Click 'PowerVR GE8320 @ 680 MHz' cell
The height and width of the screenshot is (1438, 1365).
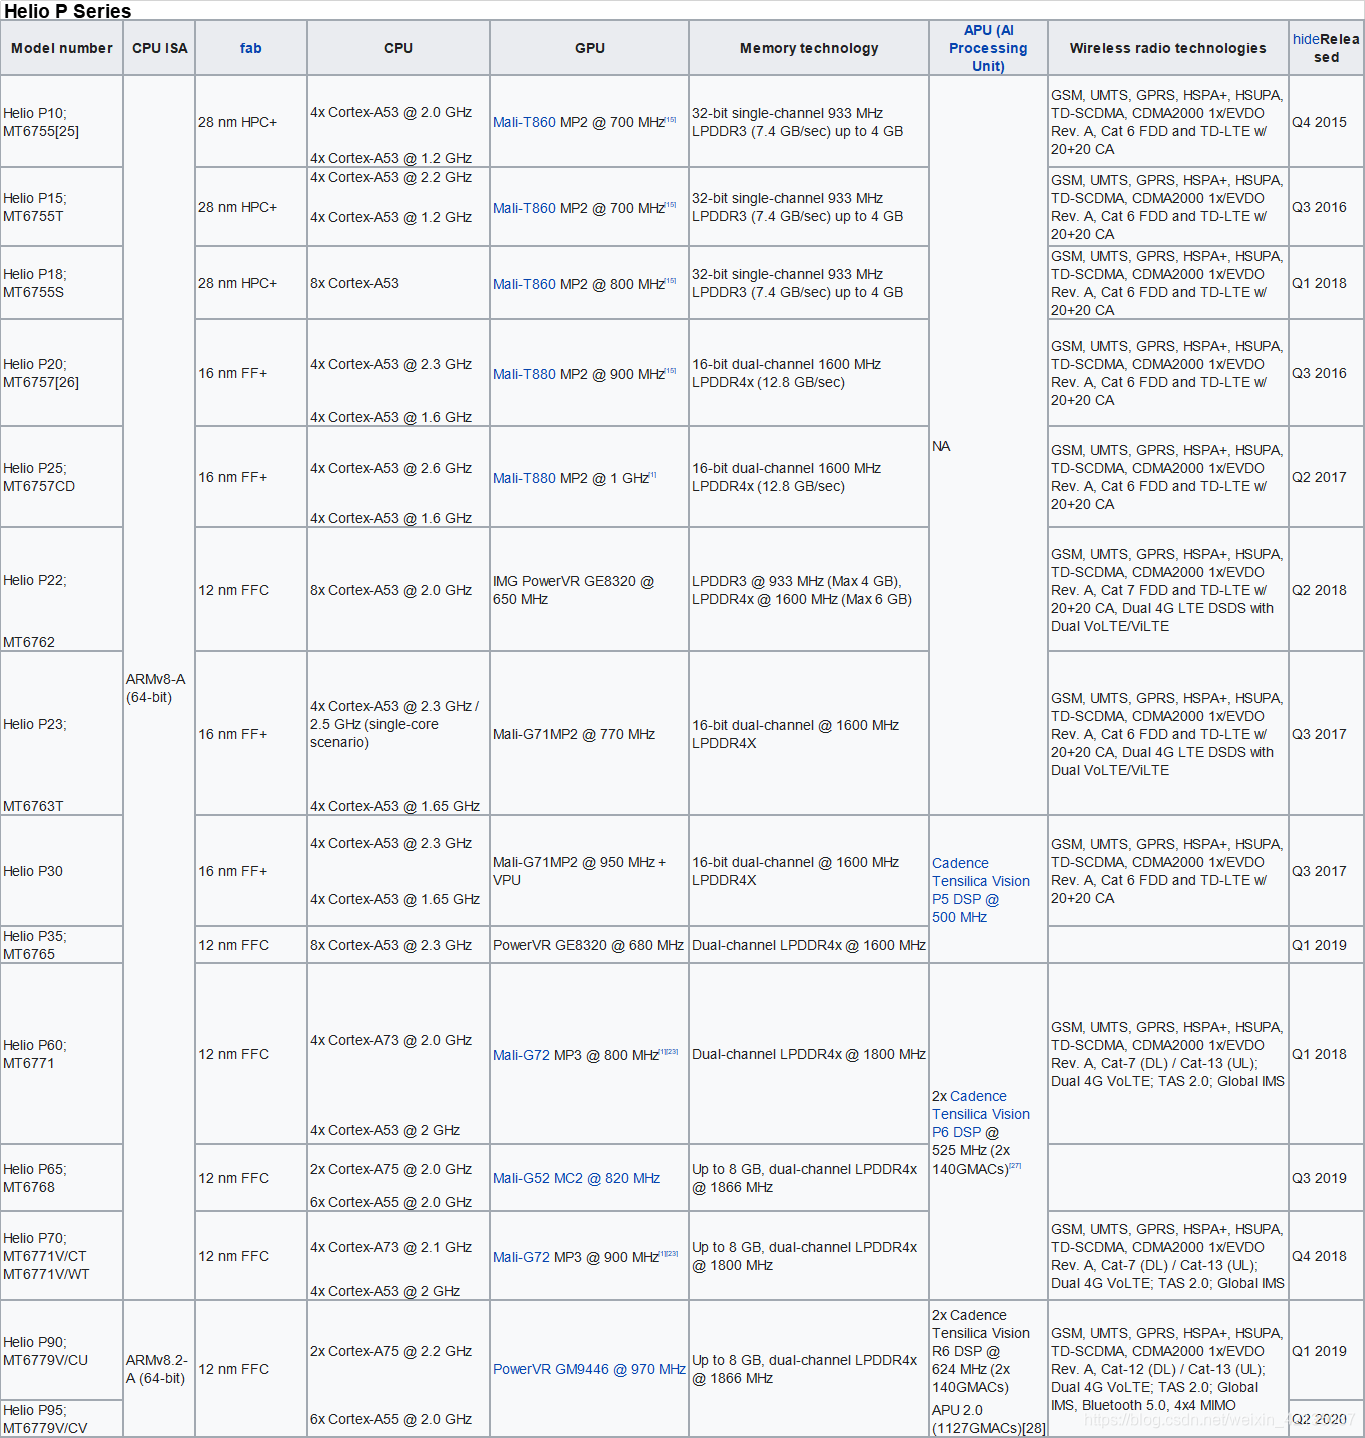[589, 945]
